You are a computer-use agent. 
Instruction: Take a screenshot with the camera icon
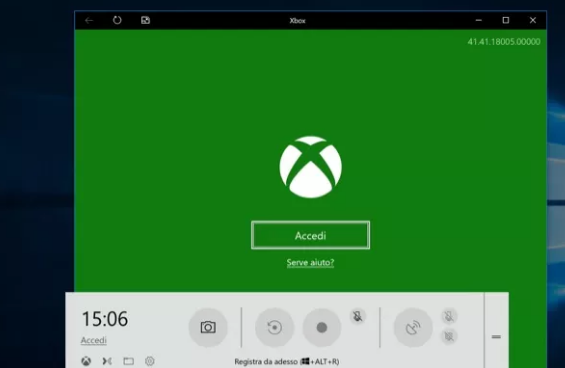(208, 327)
